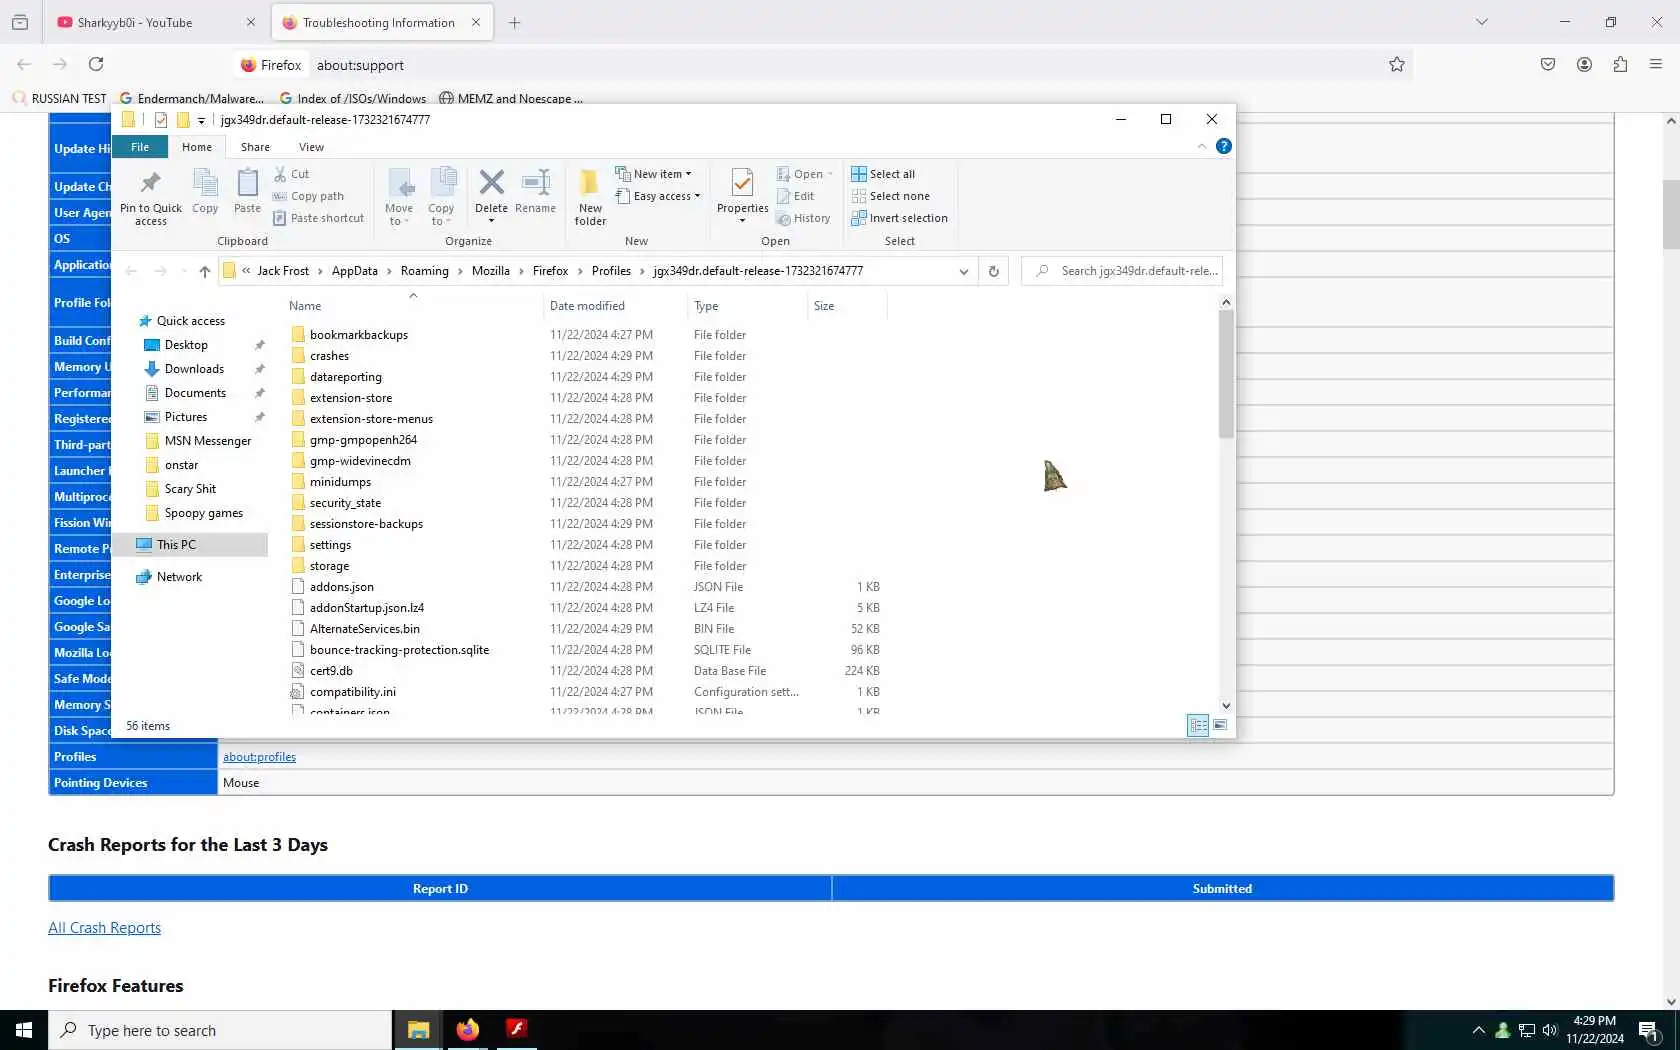Screen dimensions: 1680x1050
Task: Open the Flash app on the taskbar
Action: point(516,1030)
